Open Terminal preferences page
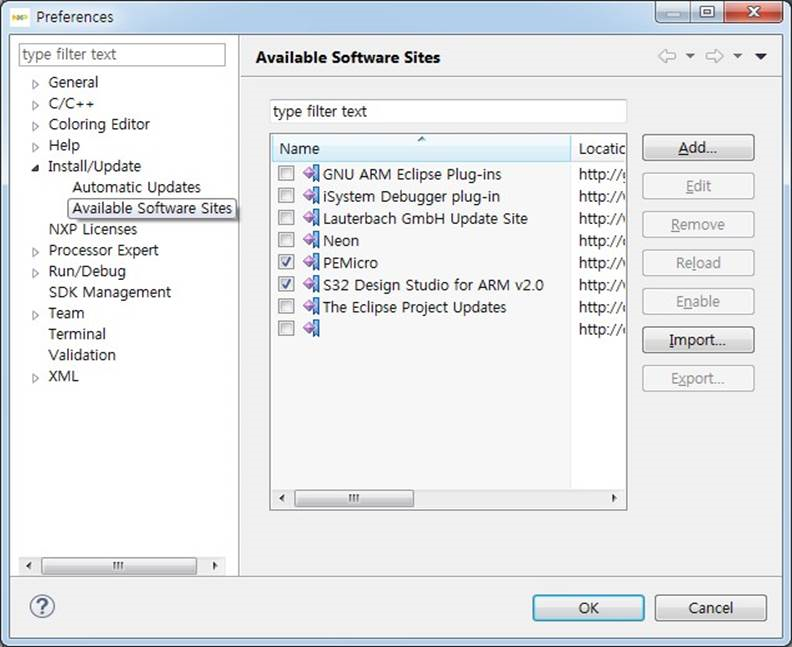Viewport: 792px width, 647px height. [x=77, y=334]
